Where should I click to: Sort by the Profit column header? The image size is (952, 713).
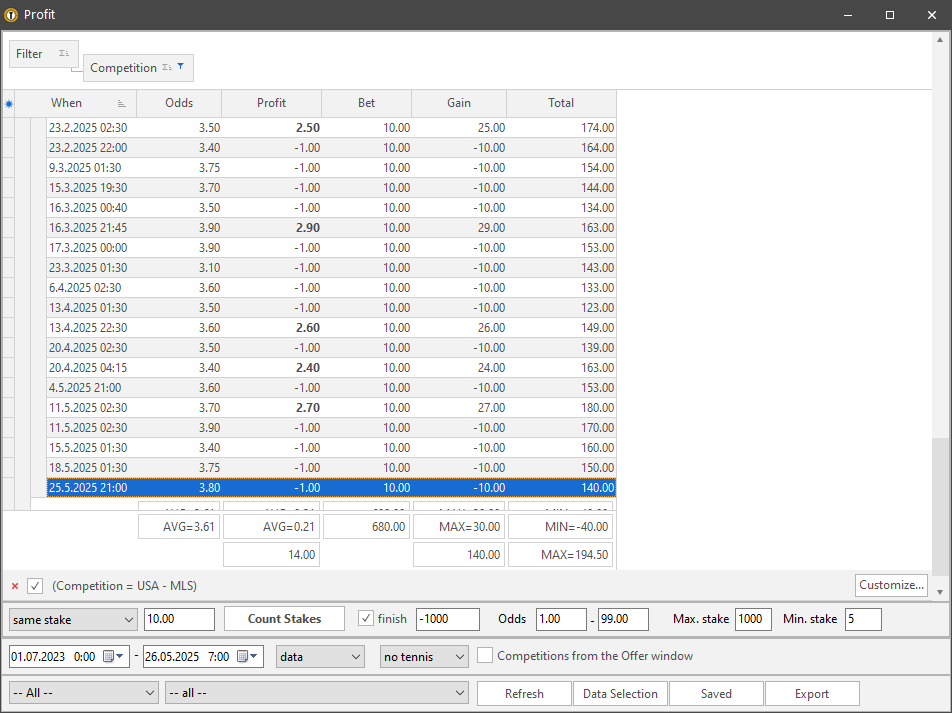point(271,103)
